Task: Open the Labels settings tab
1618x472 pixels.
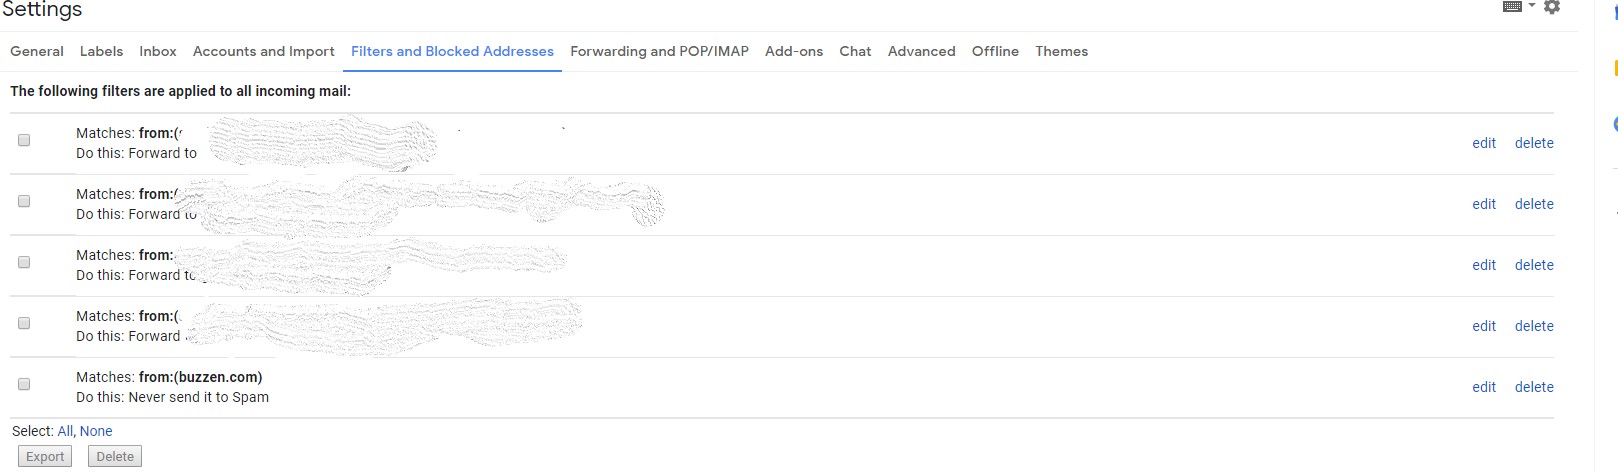Action: [x=101, y=51]
